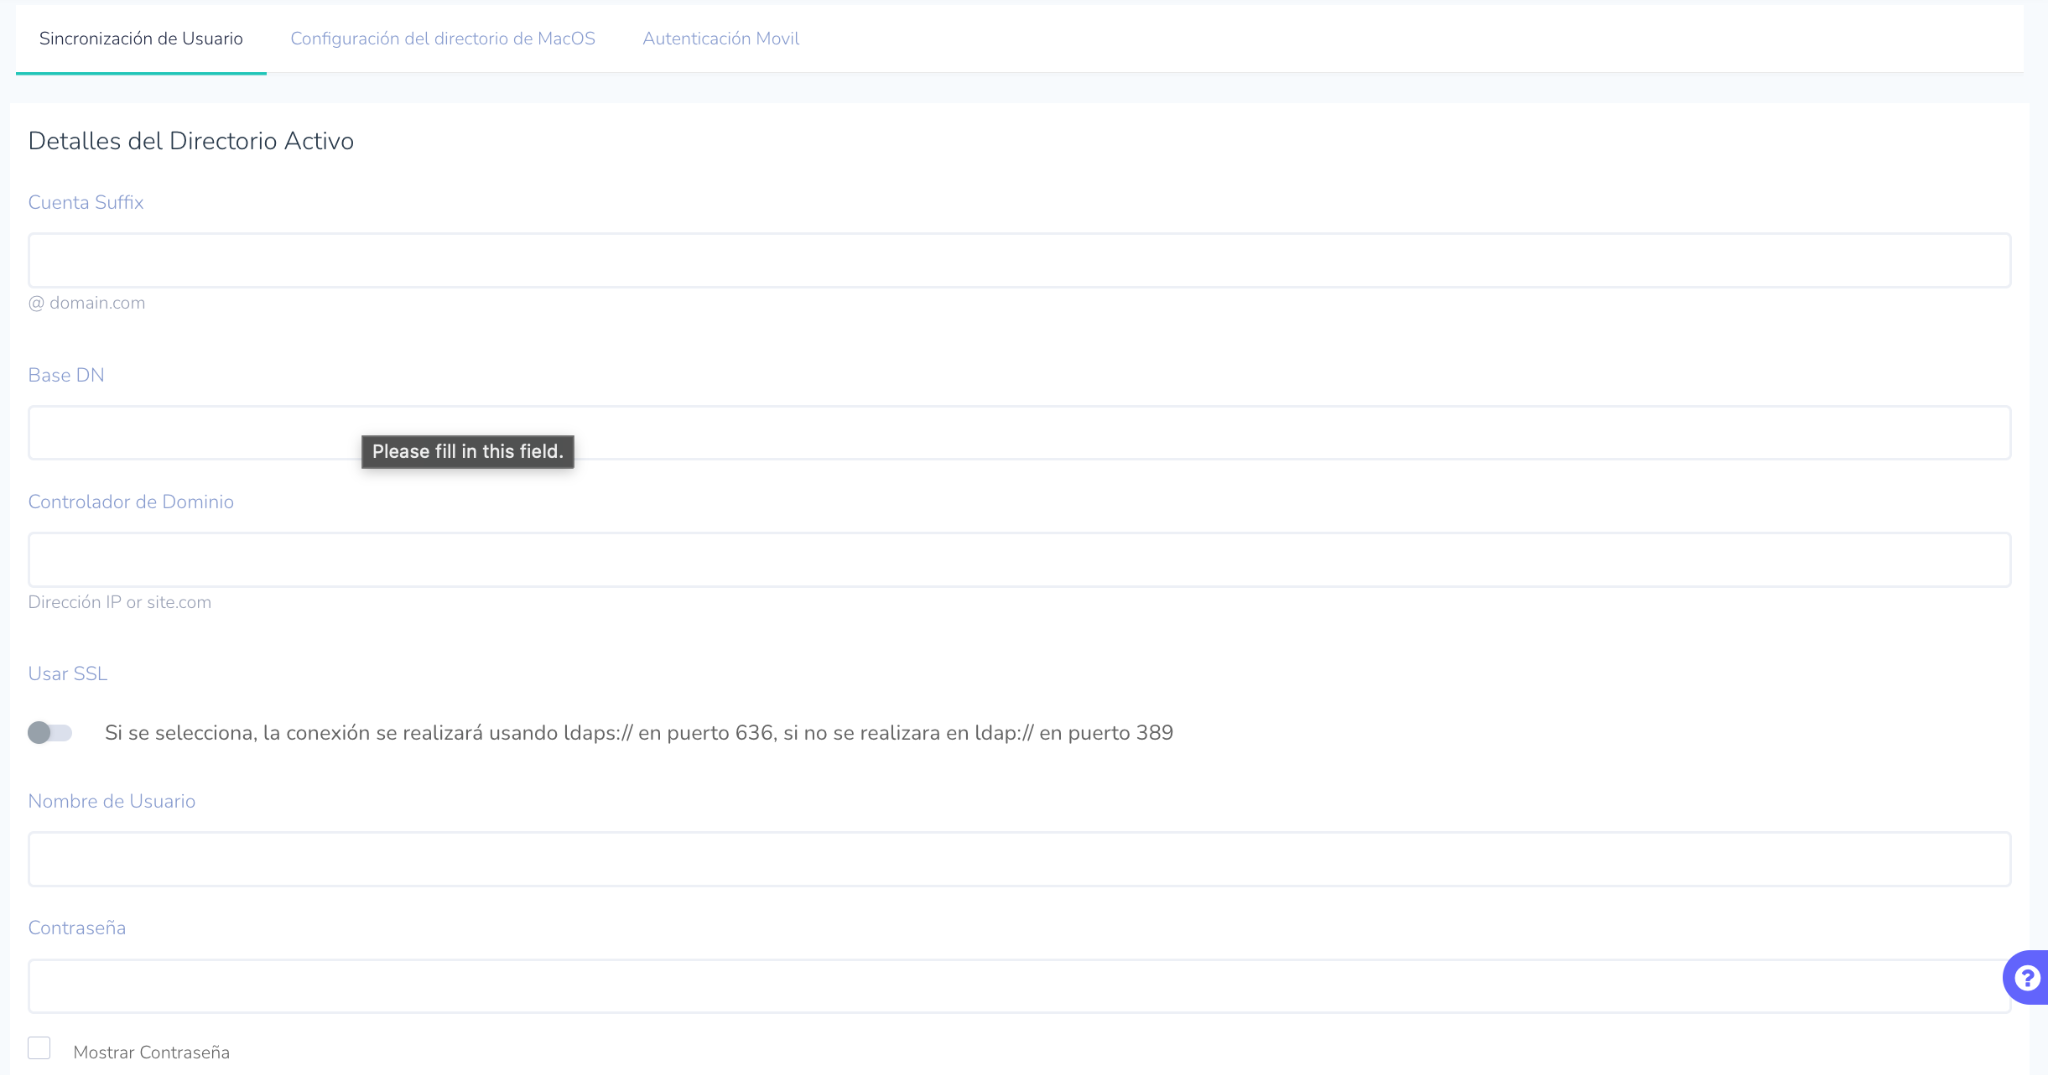The width and height of the screenshot is (2048, 1075).
Task: Focus the Cuenta Suffix input field
Action: [1018, 261]
